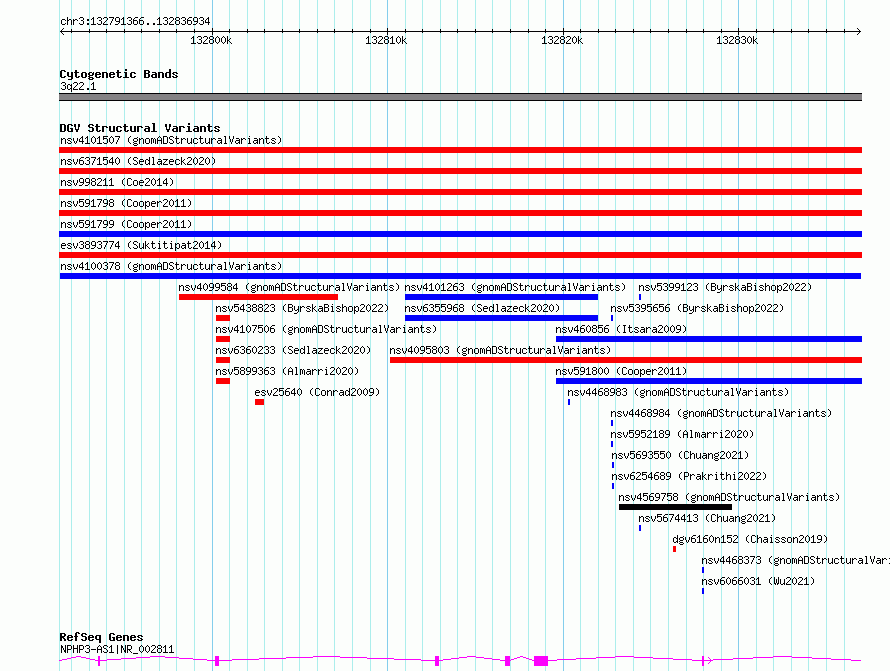Select the nsv4100378 gnomAD variant label
Image resolution: width=890 pixels, height=671 pixels.
point(171,266)
